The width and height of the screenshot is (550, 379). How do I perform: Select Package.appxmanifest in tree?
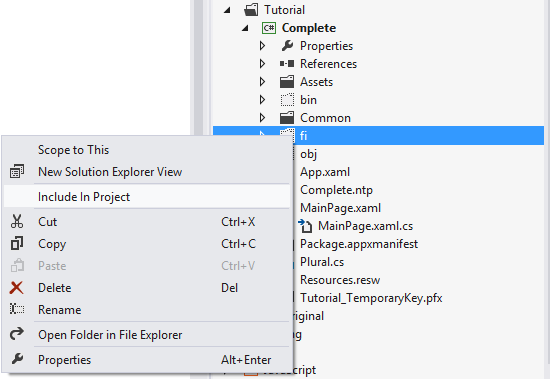pyautogui.click(x=359, y=244)
